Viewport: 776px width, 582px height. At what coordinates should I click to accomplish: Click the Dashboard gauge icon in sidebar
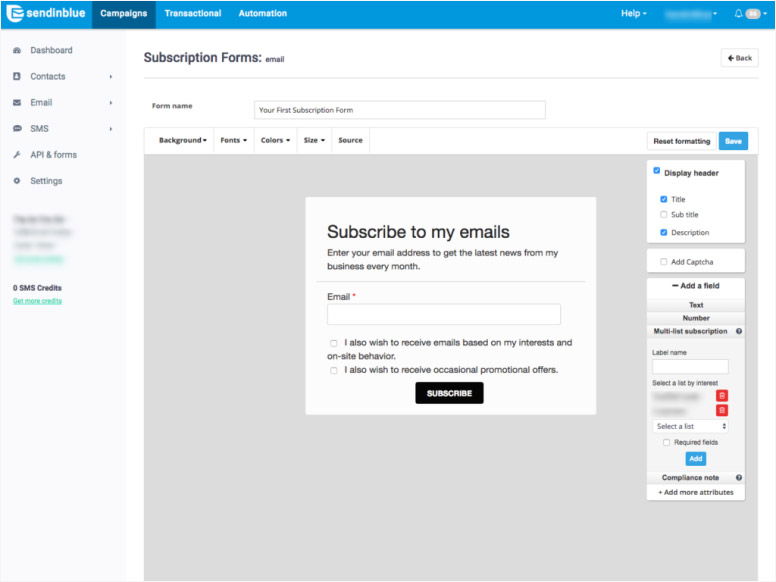click(x=17, y=50)
